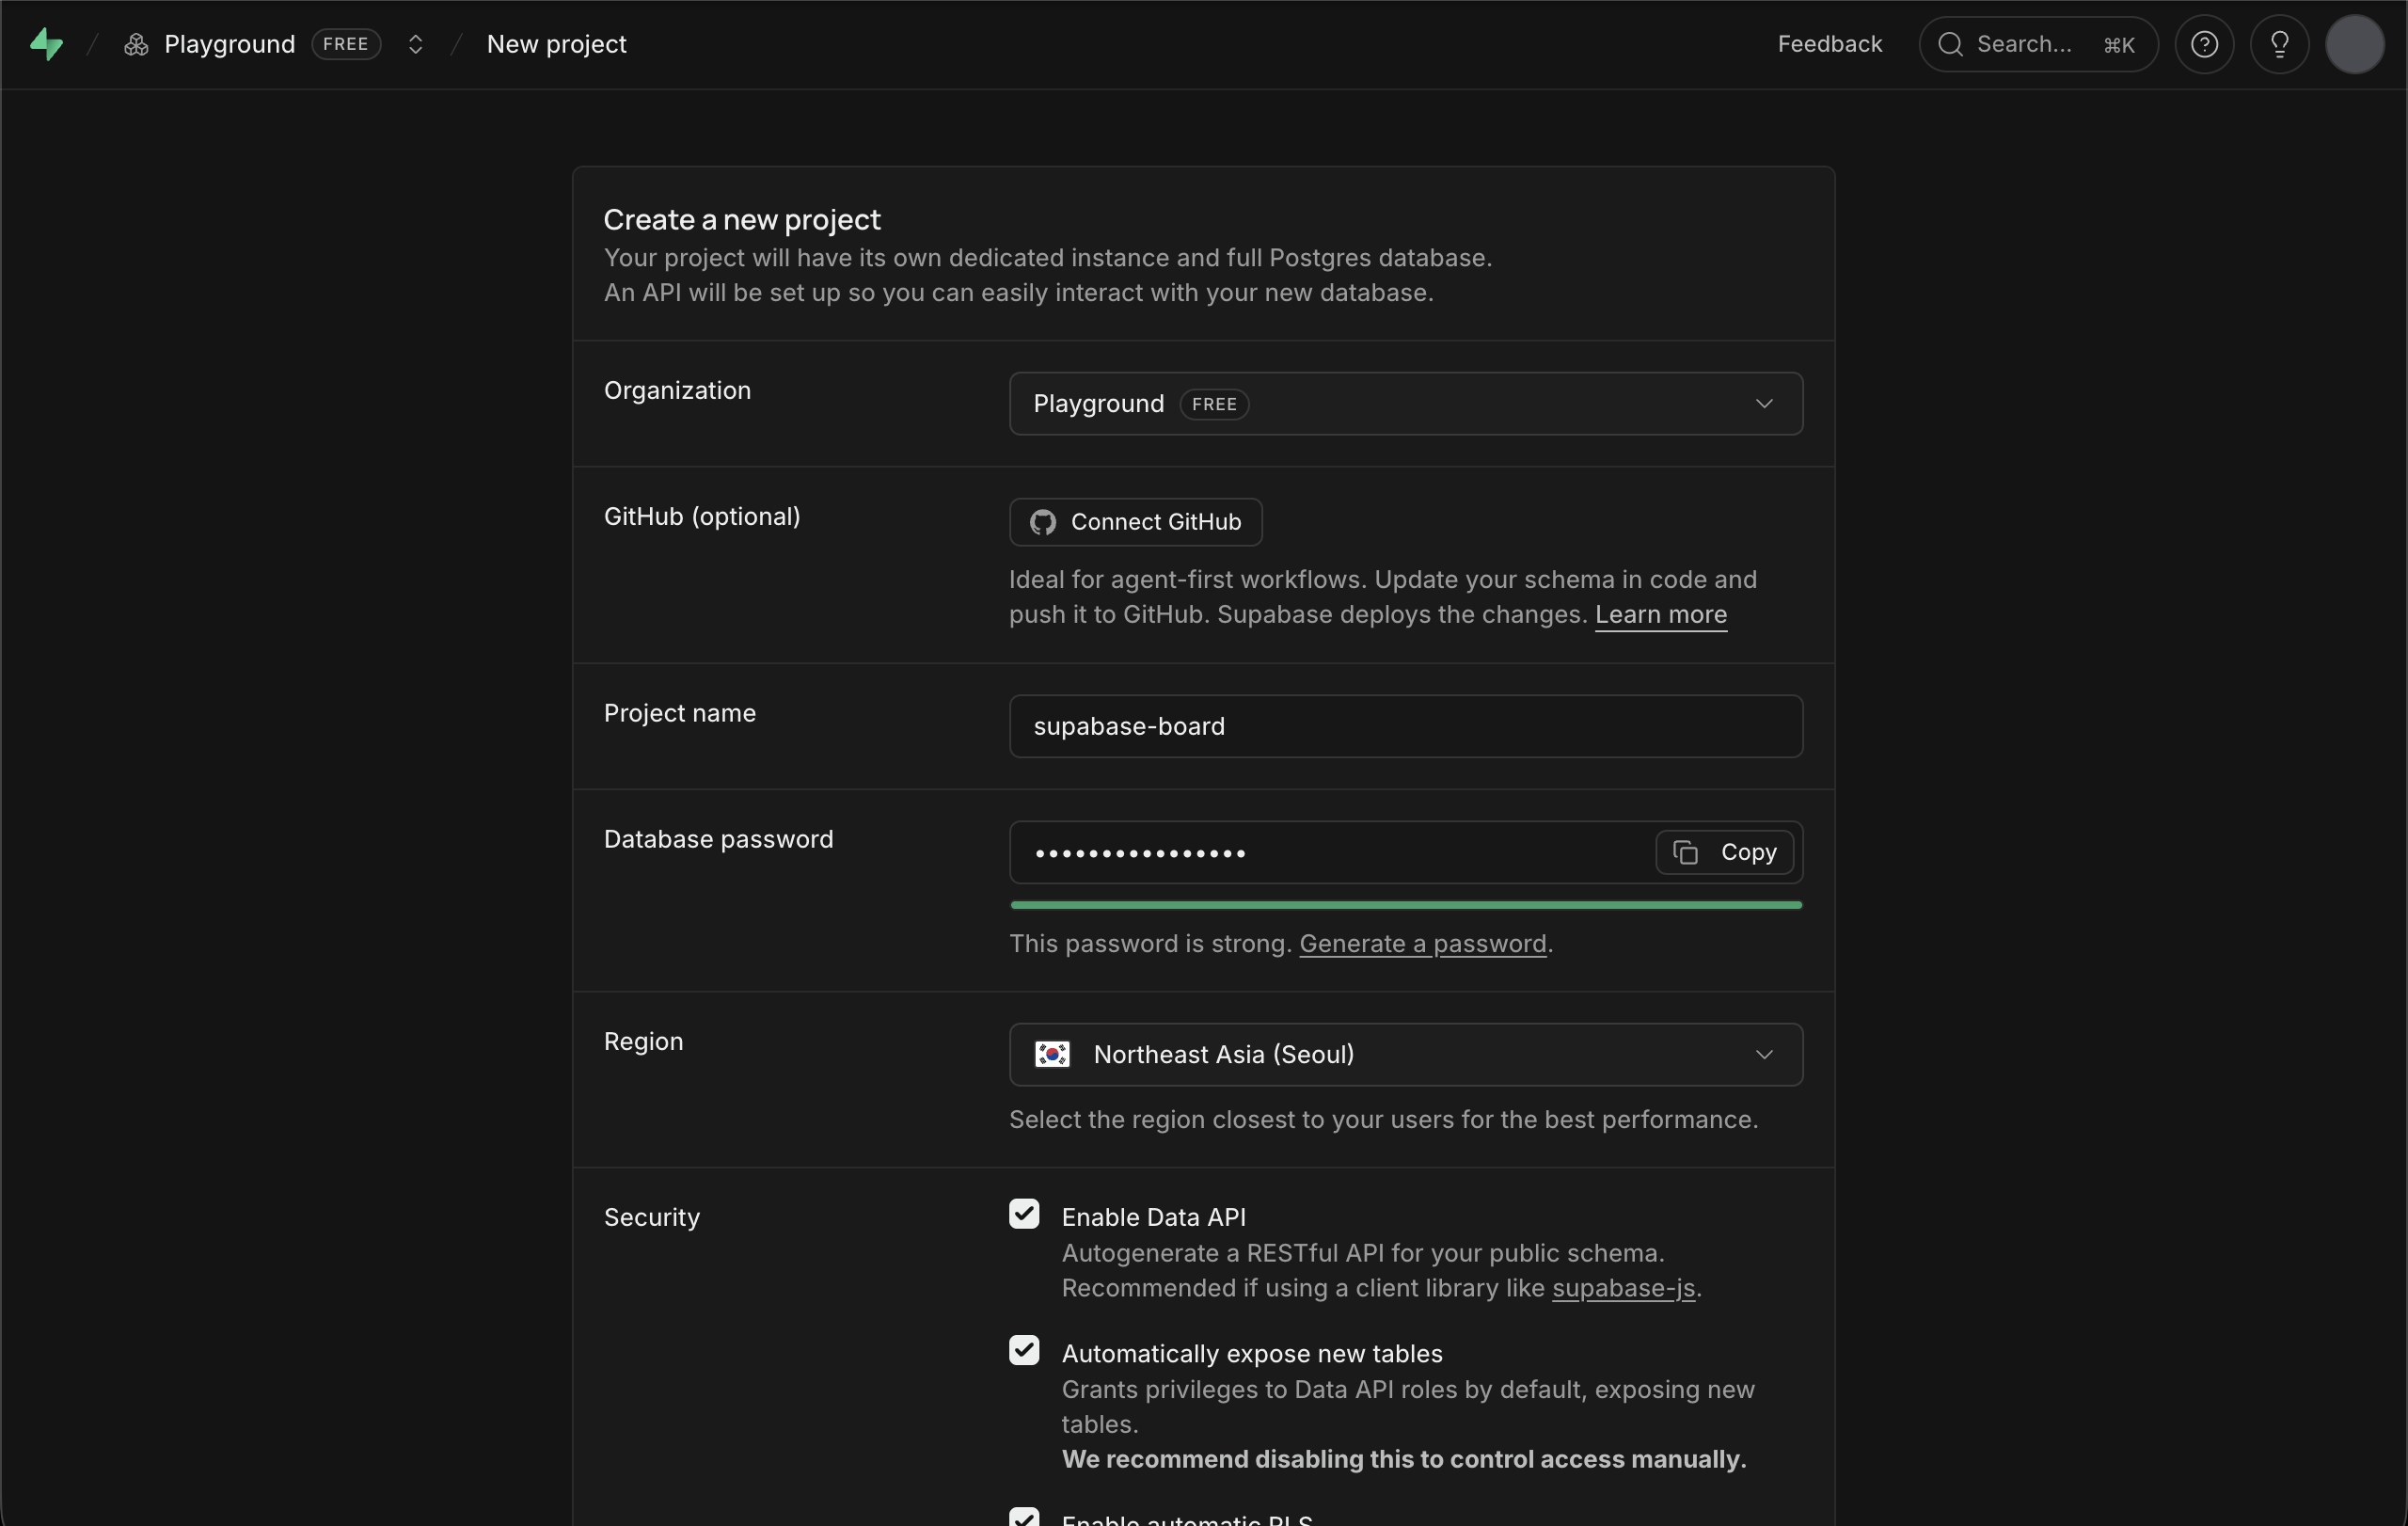The image size is (2408, 1526).
Task: Open the Learn more link
Action: [1660, 614]
